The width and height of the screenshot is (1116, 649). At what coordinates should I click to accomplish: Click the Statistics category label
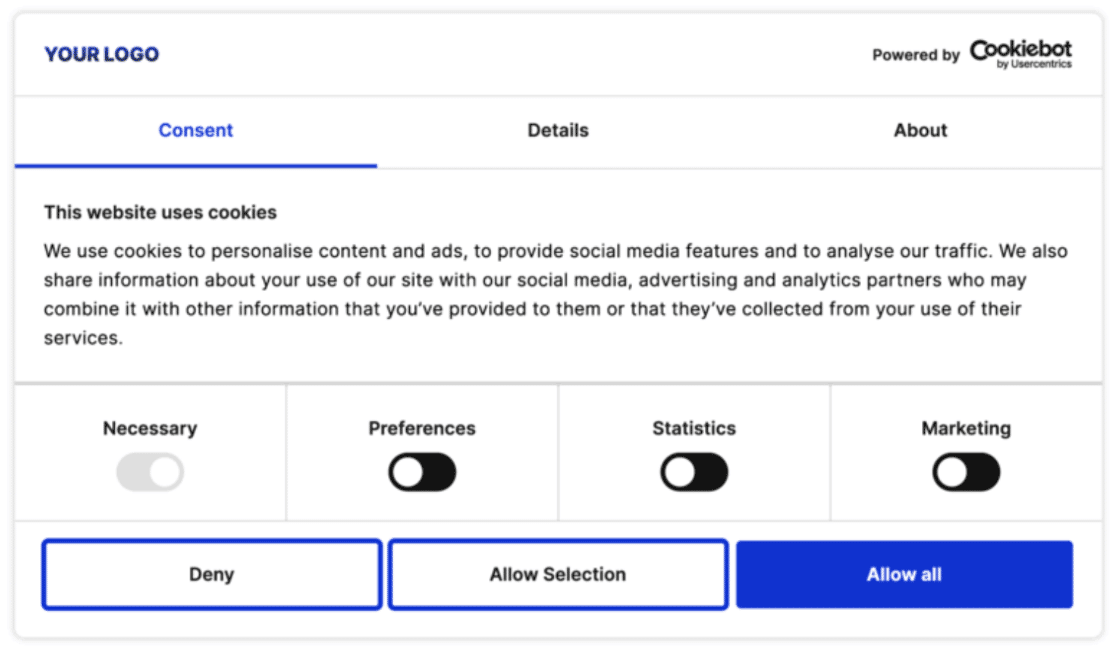694,428
